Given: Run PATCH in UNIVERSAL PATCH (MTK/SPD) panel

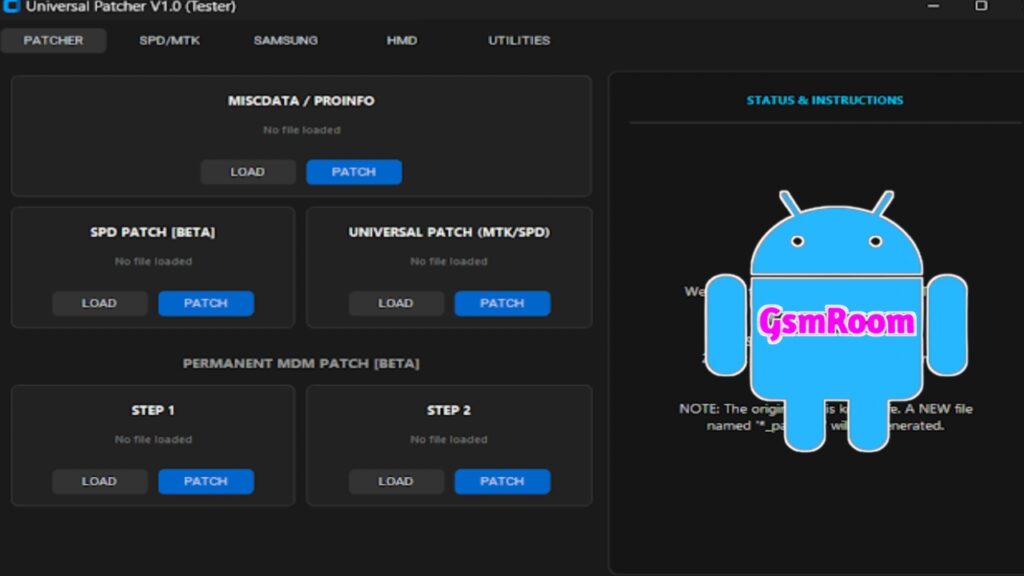Looking at the screenshot, I should point(502,303).
